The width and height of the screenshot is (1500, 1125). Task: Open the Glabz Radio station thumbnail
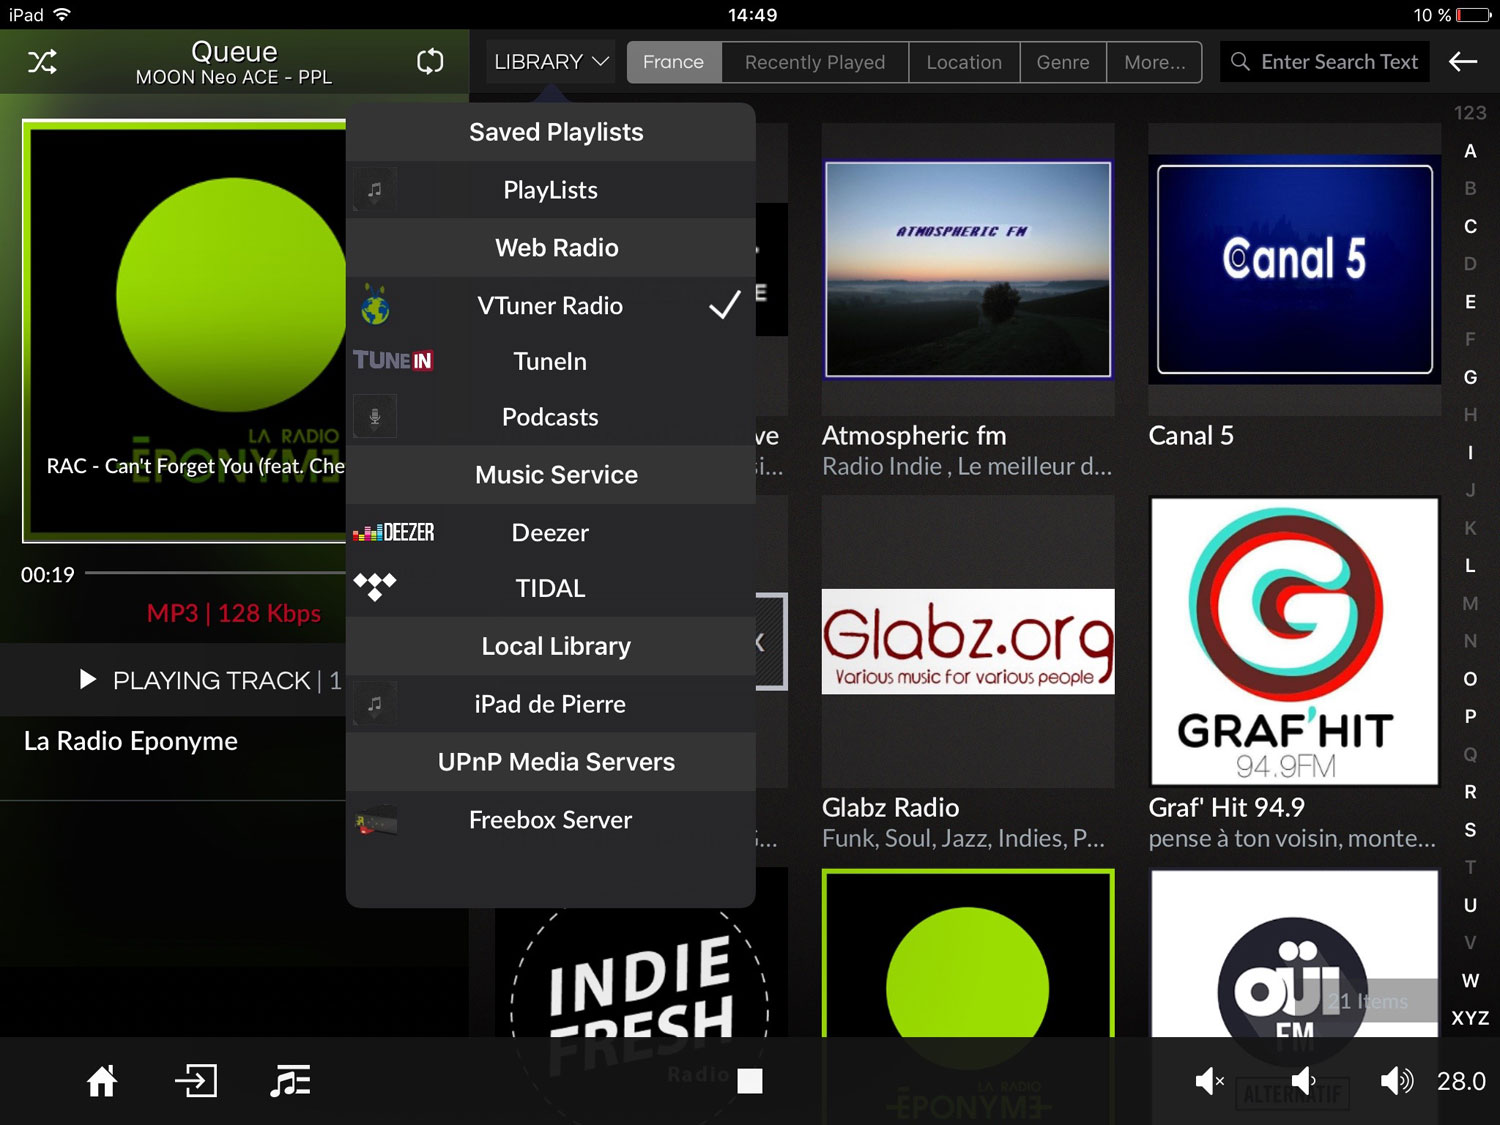point(968,641)
